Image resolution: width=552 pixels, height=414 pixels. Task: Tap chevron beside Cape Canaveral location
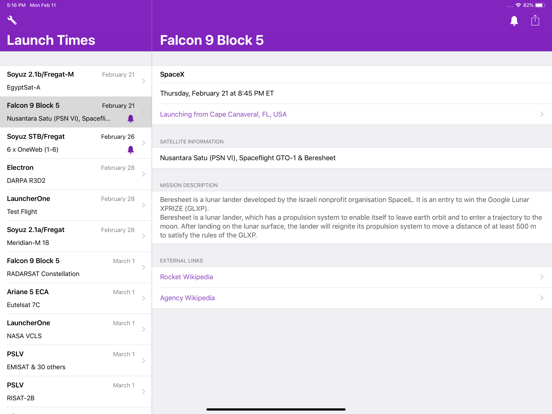coord(541,114)
